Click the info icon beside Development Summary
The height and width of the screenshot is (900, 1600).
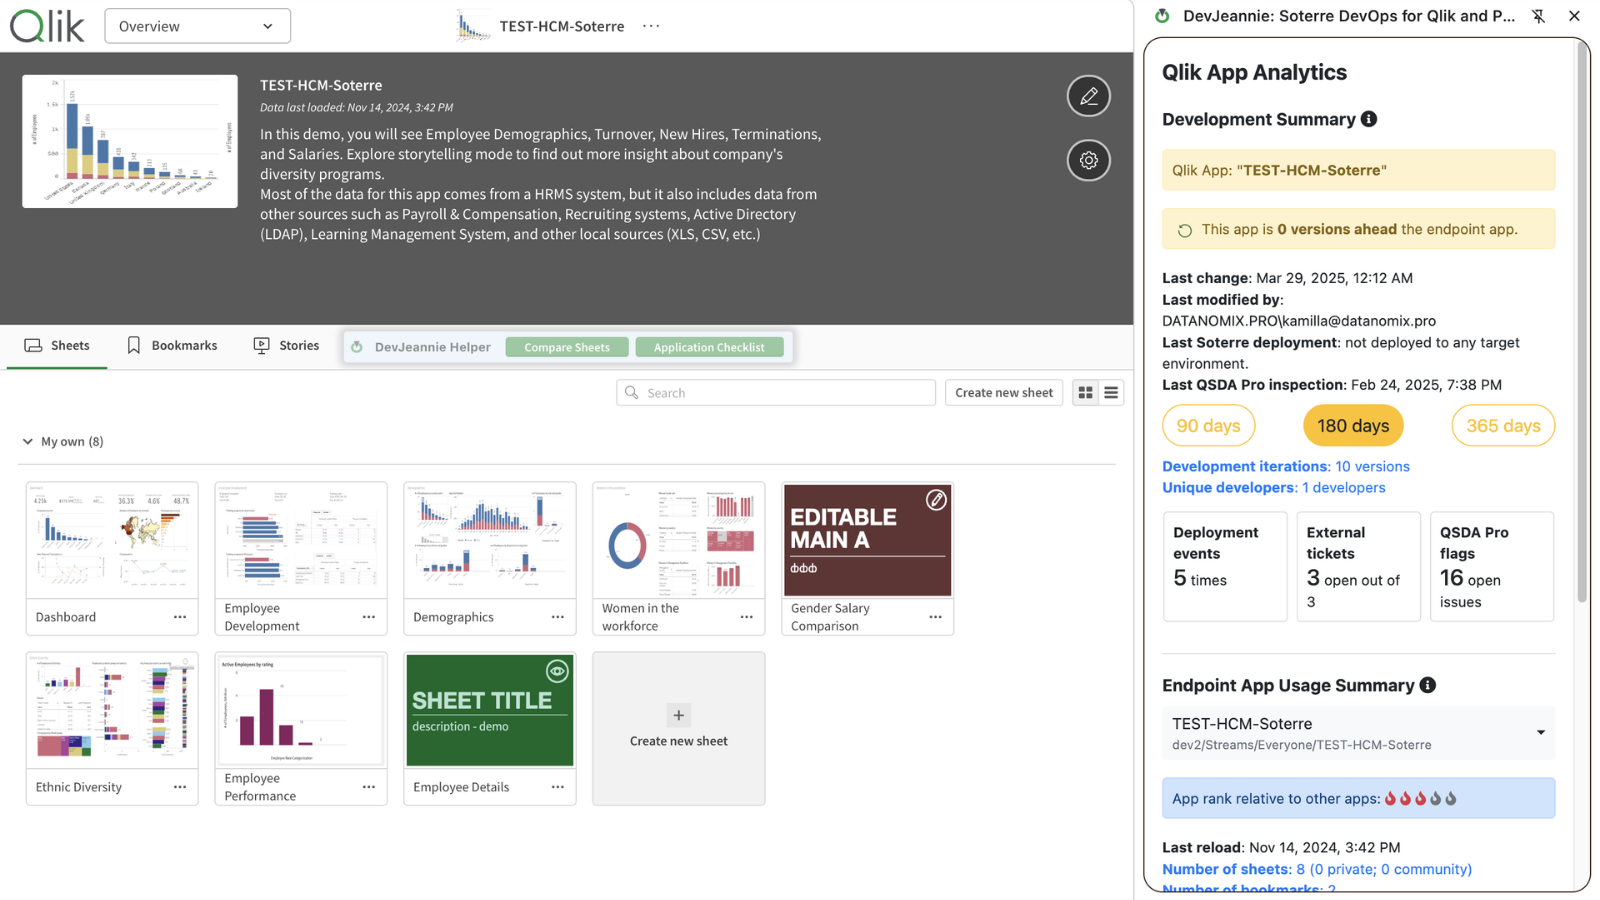1369,119
